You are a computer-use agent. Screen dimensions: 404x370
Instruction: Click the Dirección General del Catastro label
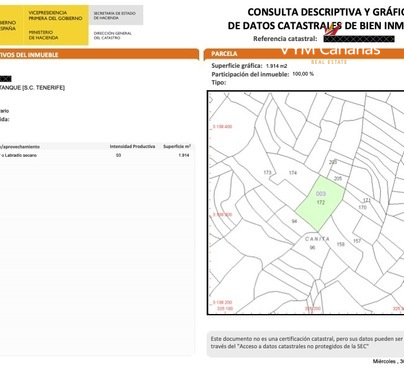113,35
